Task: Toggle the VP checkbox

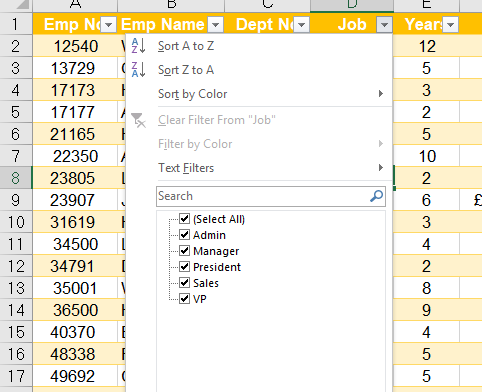Action: [x=184, y=299]
